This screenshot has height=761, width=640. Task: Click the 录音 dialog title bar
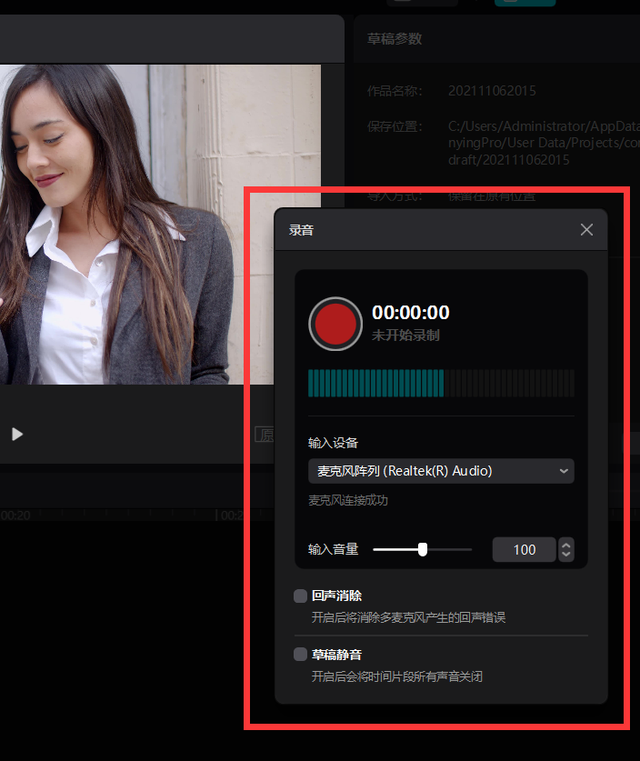pyautogui.click(x=420, y=230)
